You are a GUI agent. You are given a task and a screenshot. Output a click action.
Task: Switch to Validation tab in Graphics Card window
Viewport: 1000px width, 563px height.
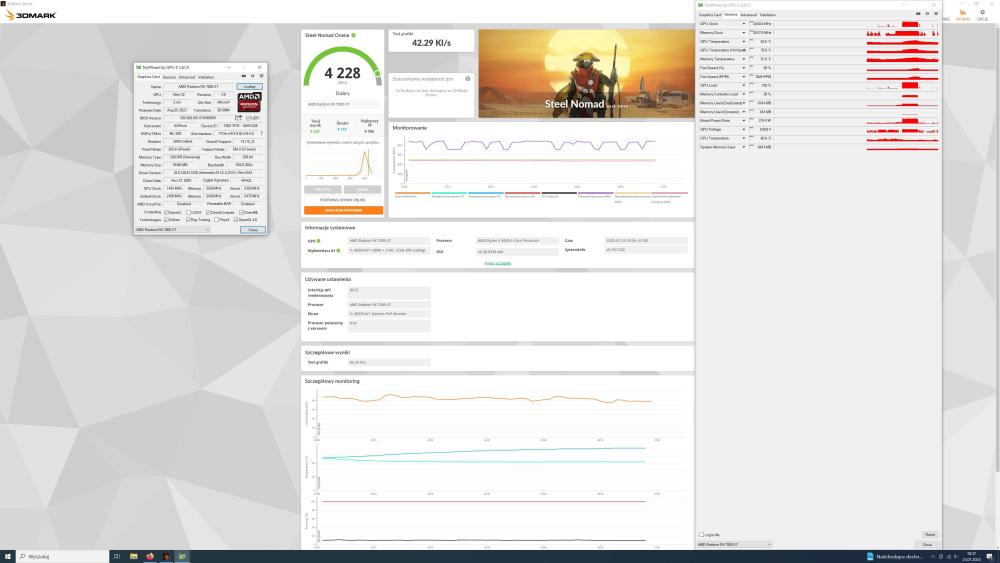tap(206, 77)
